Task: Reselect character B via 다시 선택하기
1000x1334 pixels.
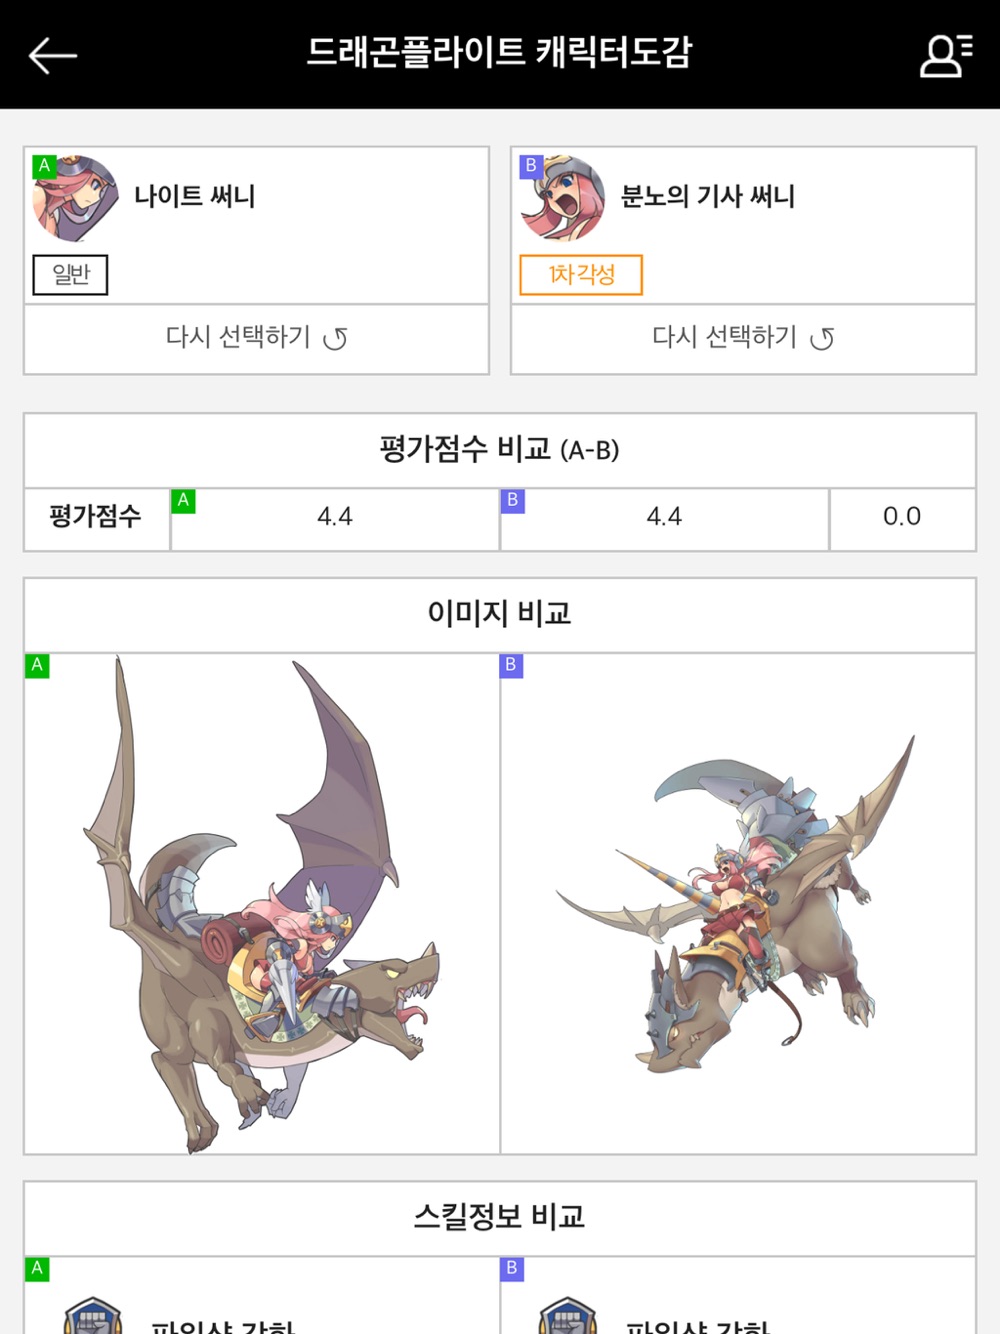Action: (x=743, y=339)
